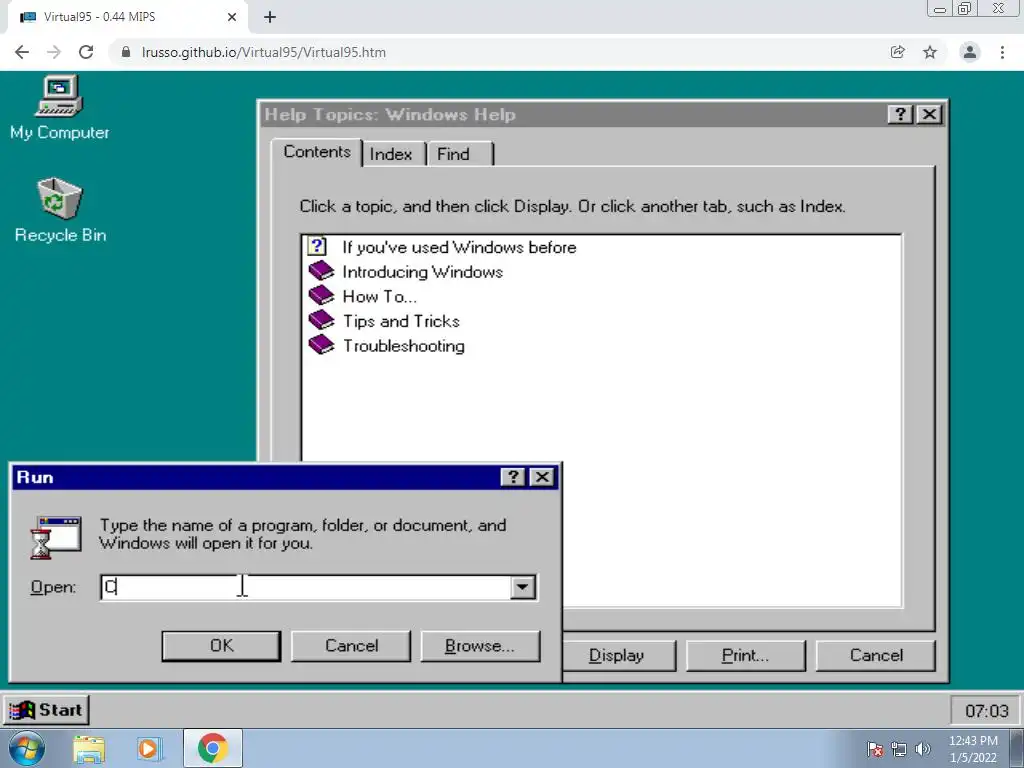Select the Troubleshooting book icon
1024x768 pixels.
click(x=321, y=345)
